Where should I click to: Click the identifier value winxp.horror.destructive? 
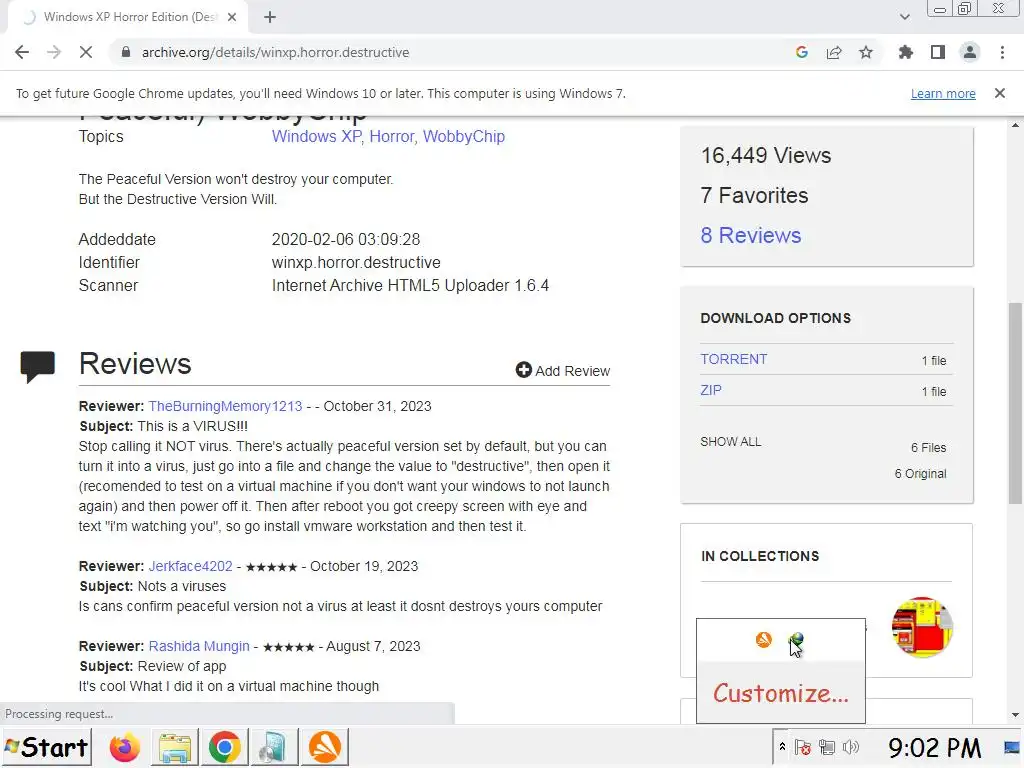pos(356,263)
